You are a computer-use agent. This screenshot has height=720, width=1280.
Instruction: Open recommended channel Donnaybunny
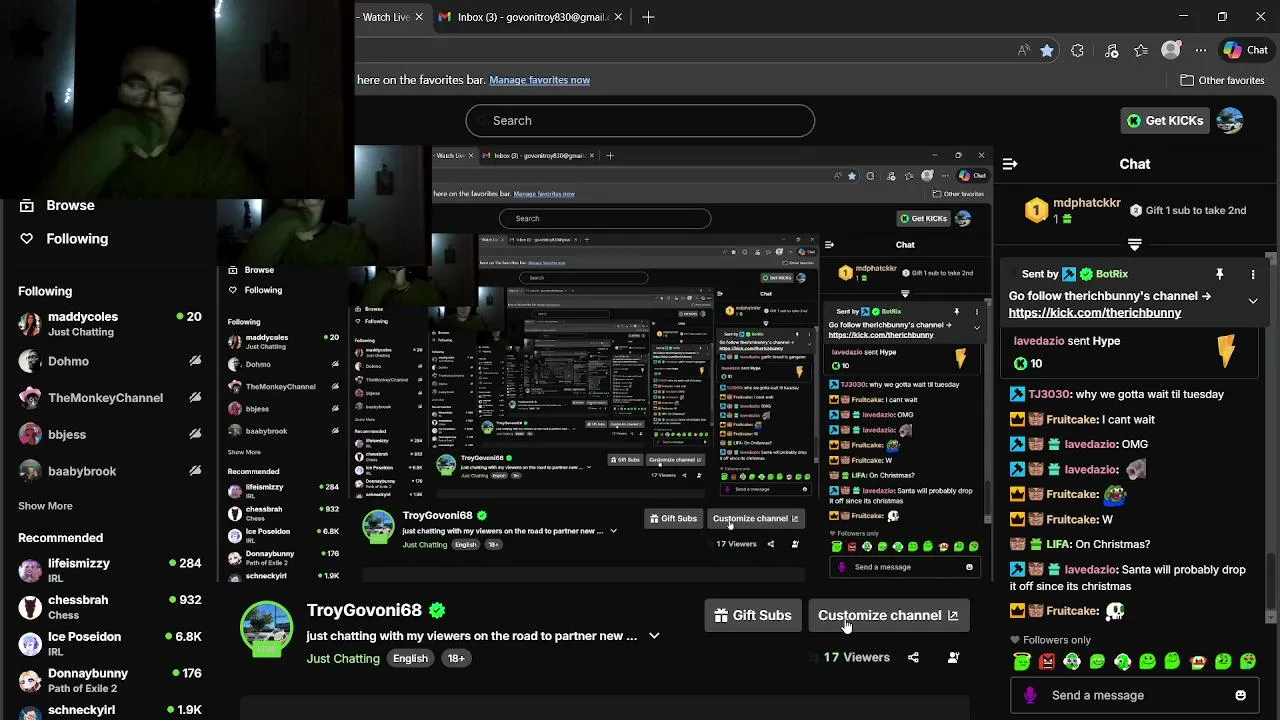(109, 680)
